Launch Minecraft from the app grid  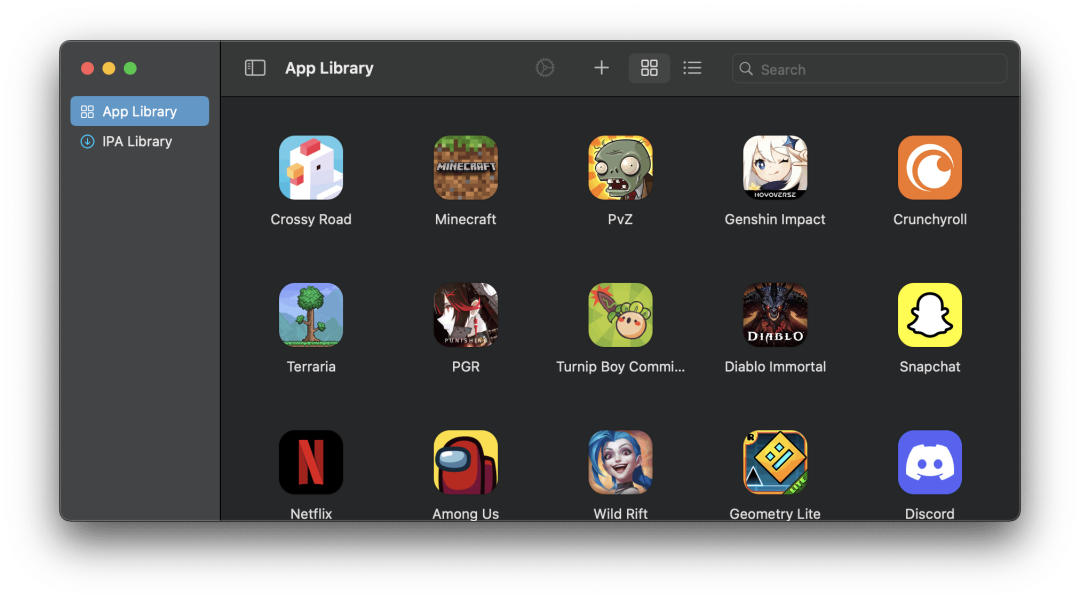coord(465,167)
